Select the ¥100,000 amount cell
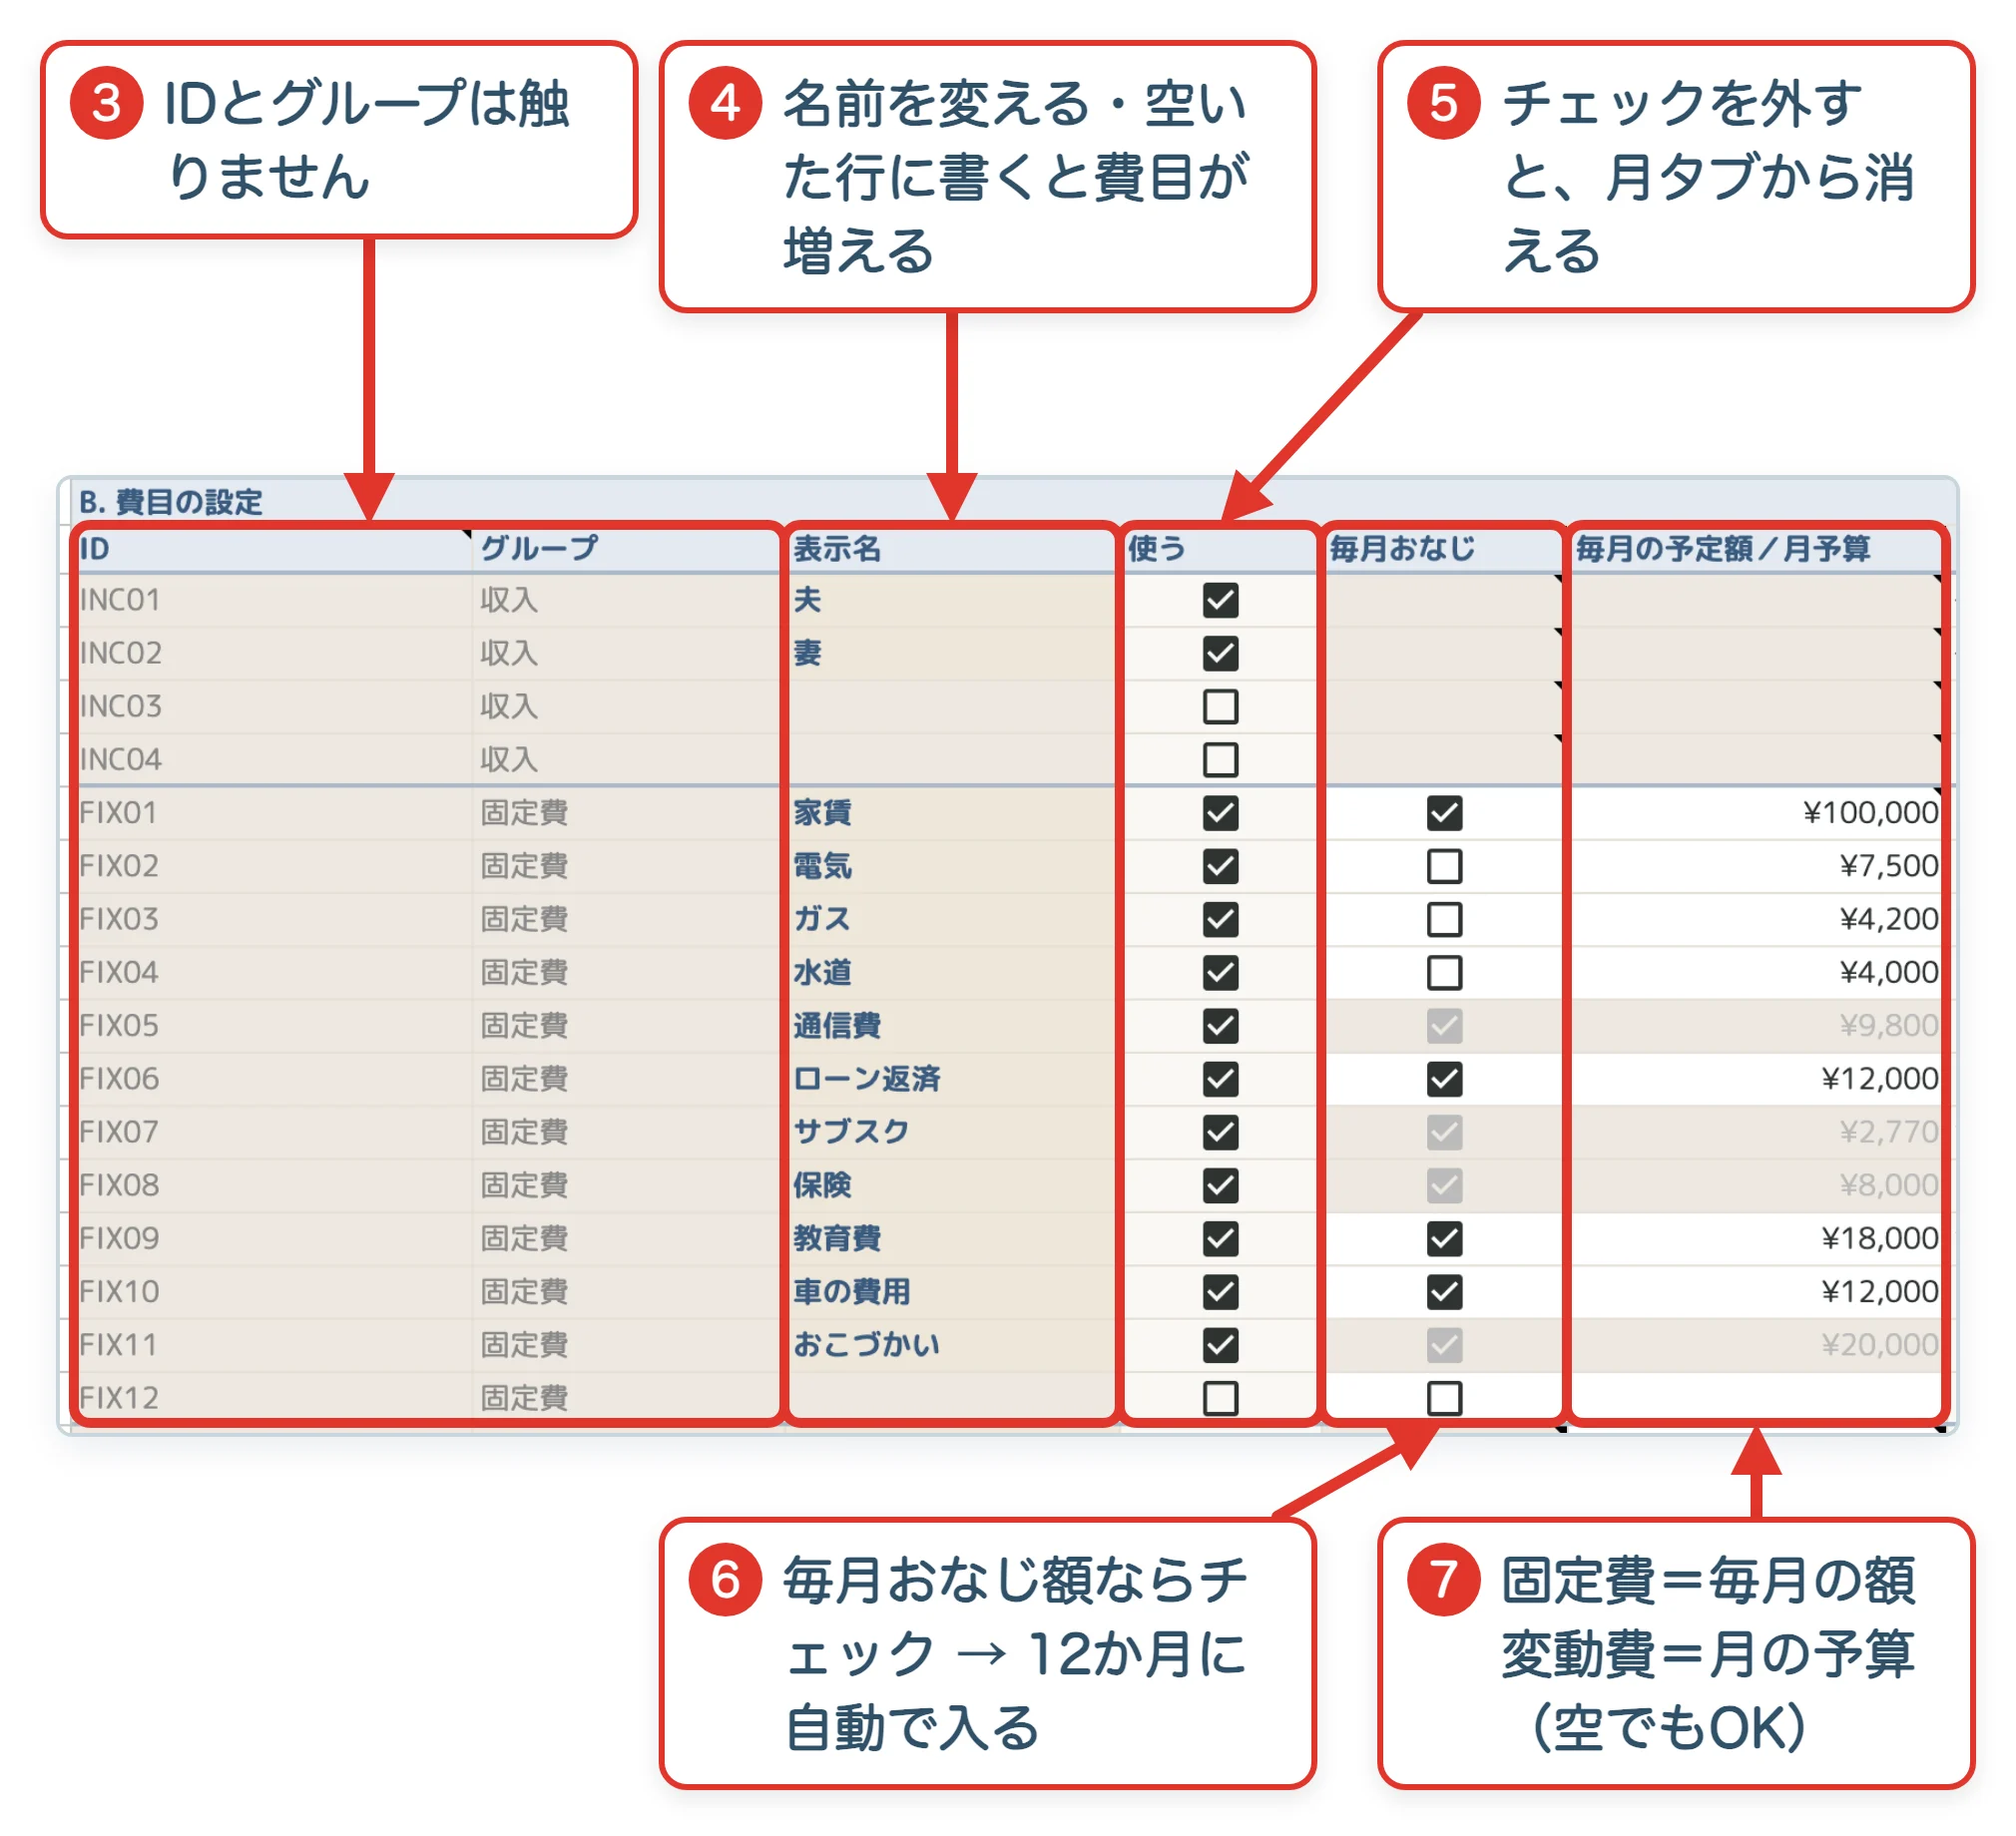 tap(1755, 812)
